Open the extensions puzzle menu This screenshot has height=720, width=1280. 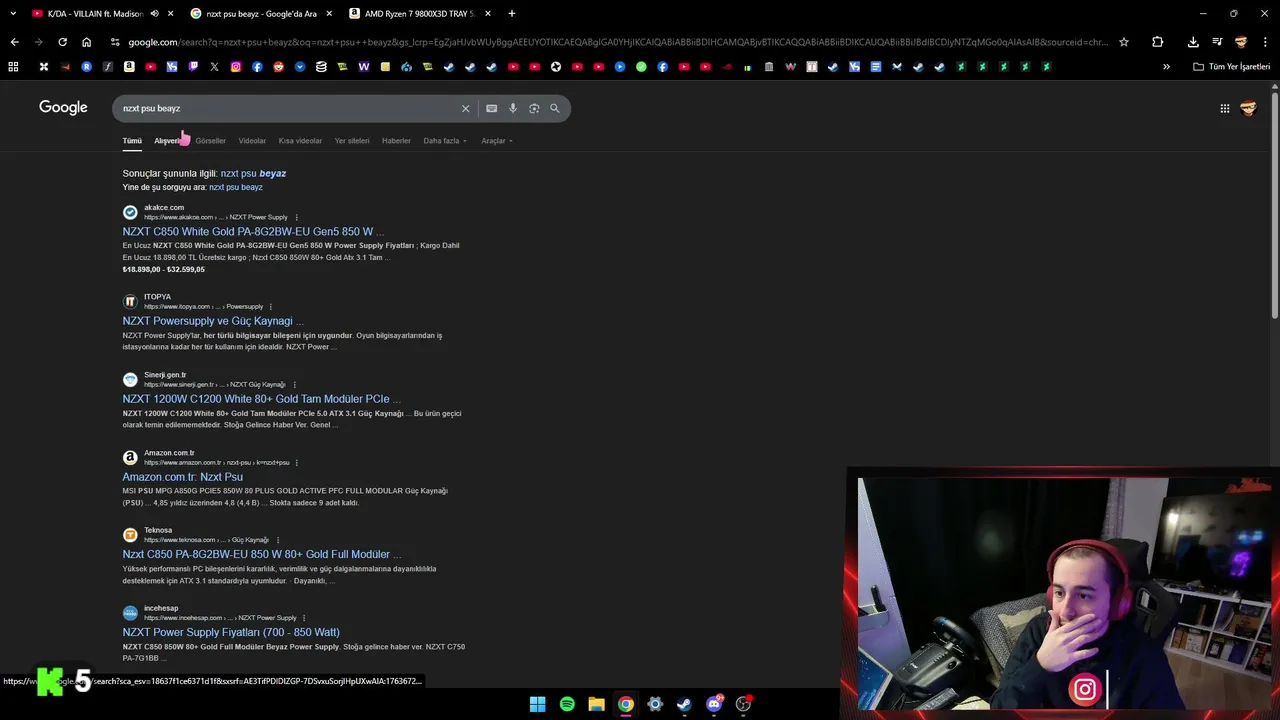point(1158,42)
